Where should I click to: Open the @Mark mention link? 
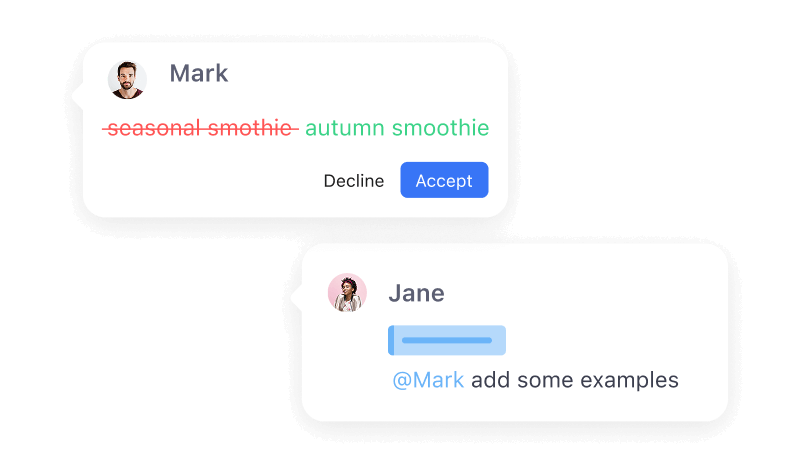coord(428,380)
